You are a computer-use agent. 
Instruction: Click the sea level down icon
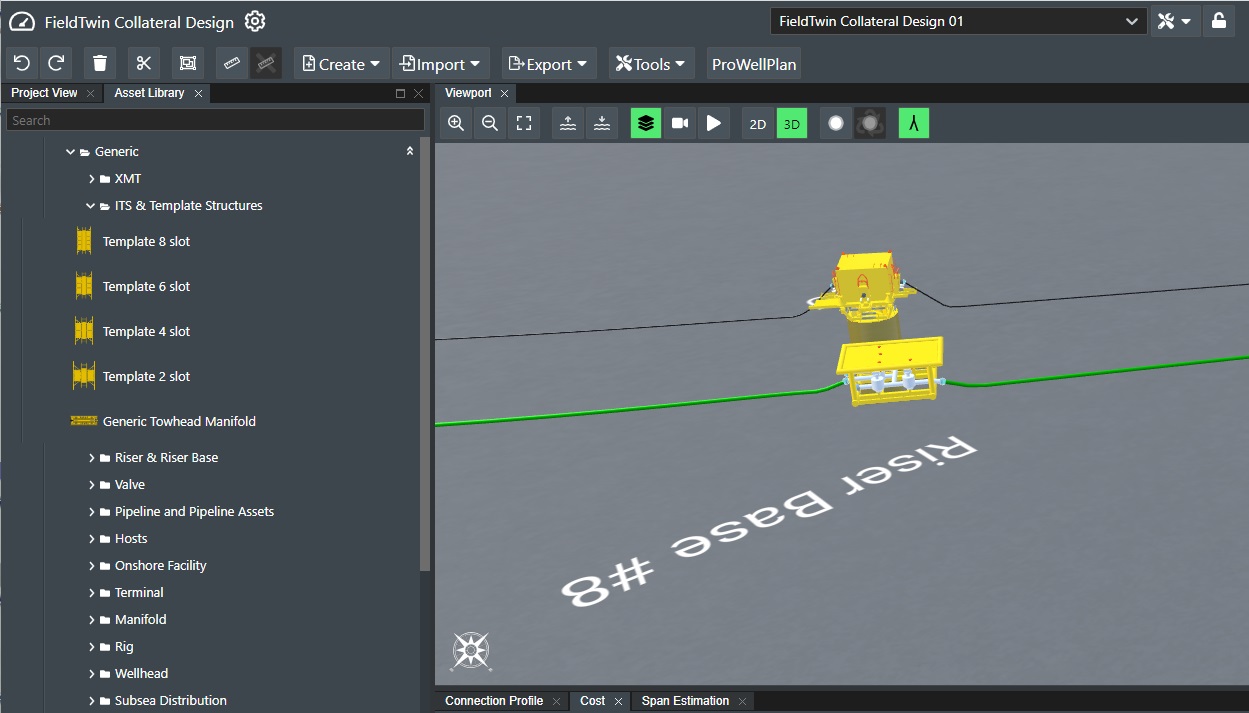(x=602, y=123)
